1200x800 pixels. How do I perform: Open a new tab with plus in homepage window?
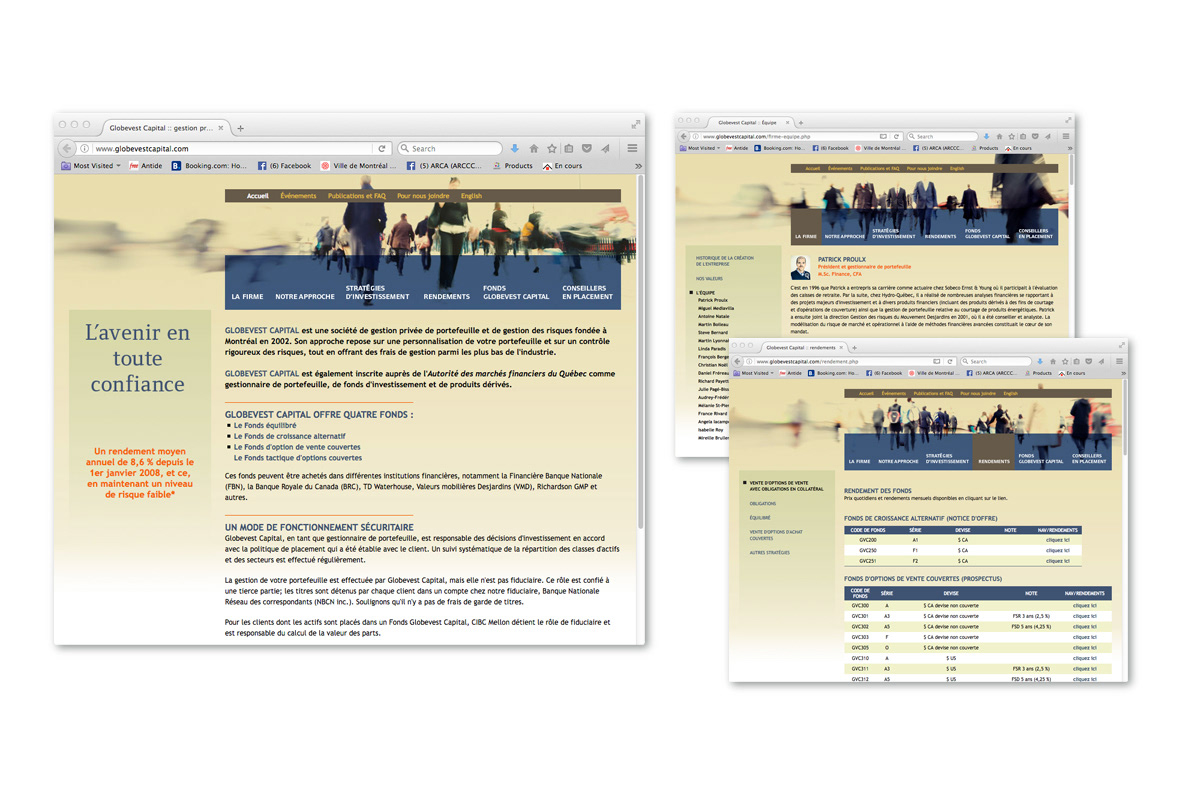pyautogui.click(x=240, y=128)
